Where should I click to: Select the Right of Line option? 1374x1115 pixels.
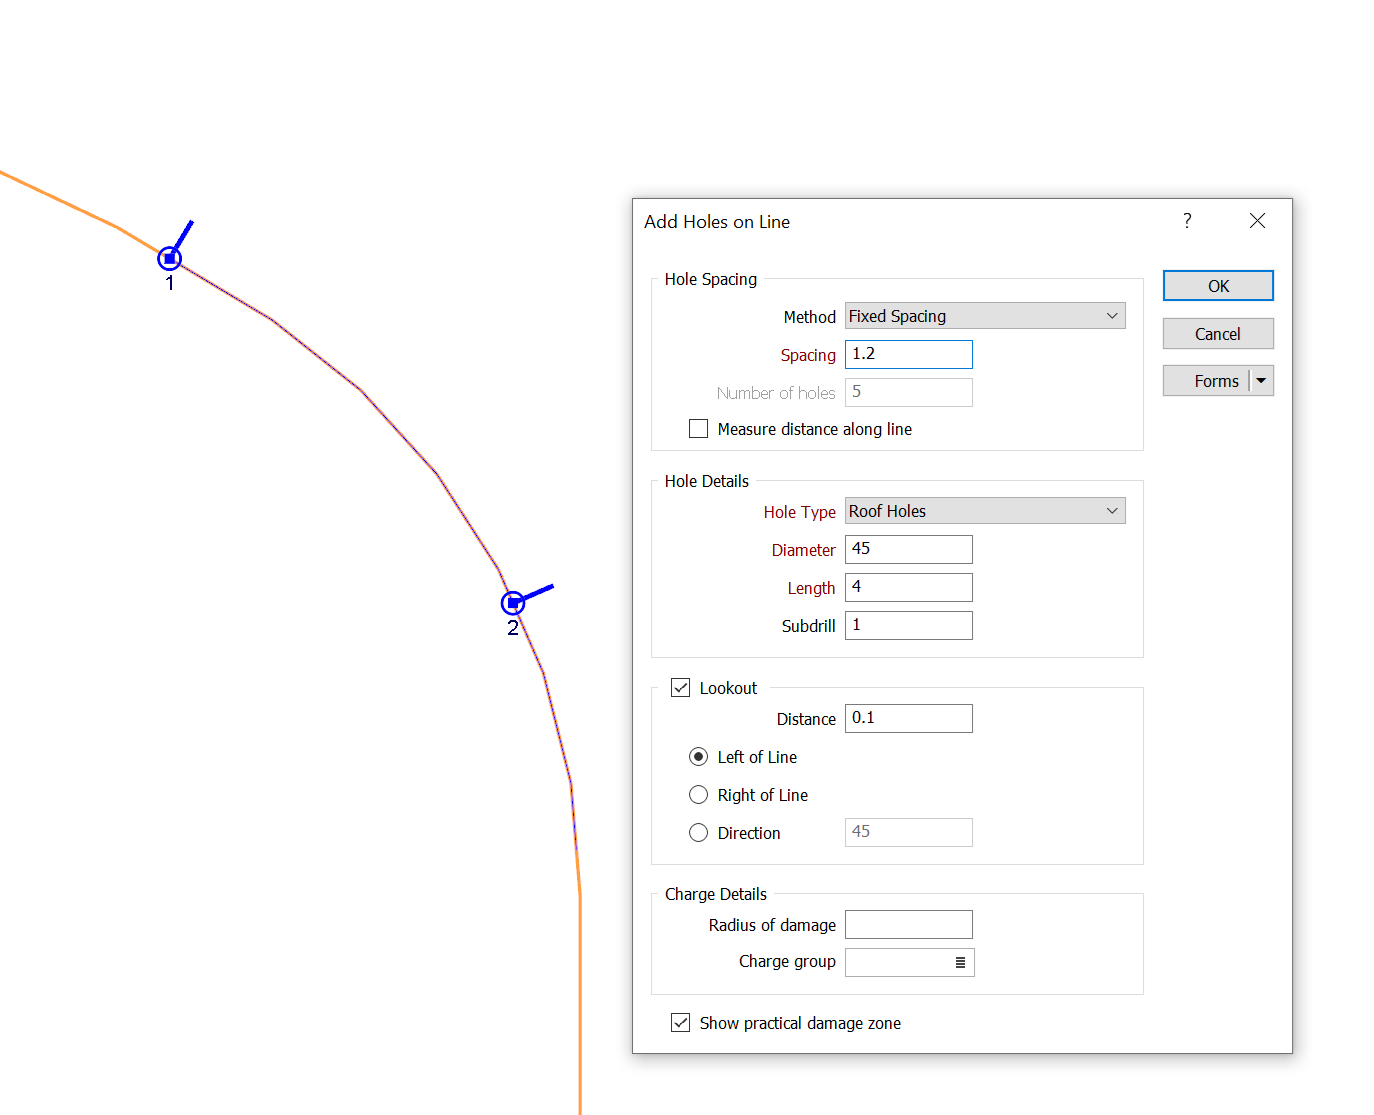click(698, 794)
